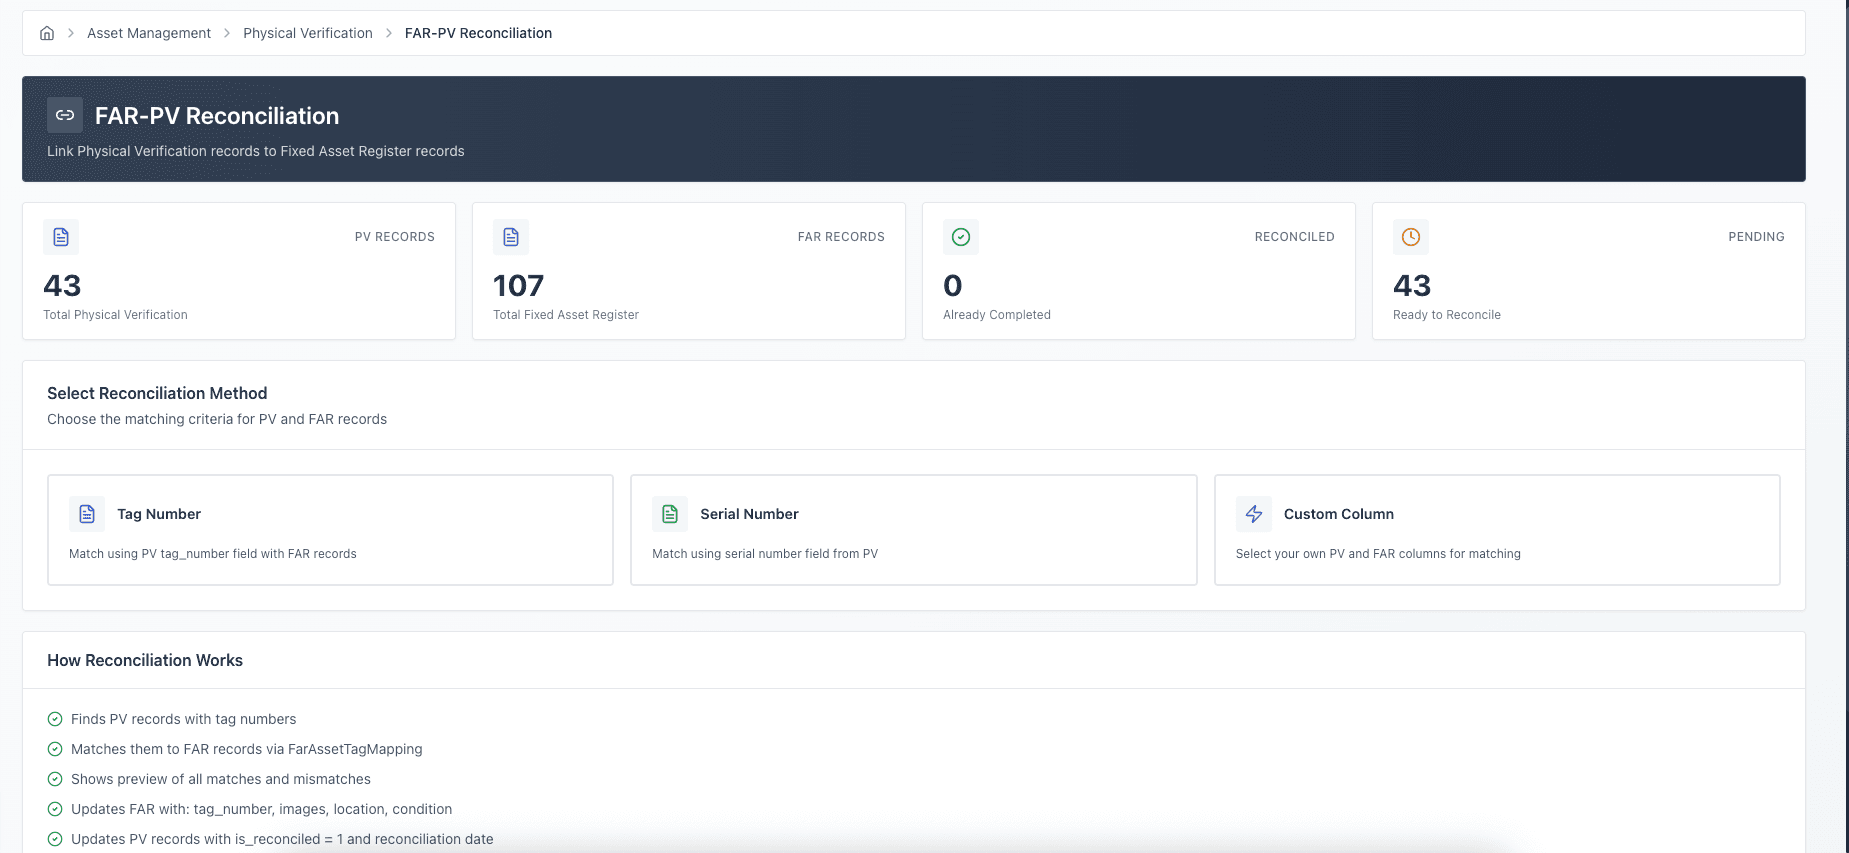1849x853 pixels.
Task: Open the Pending card Ready to Reconcile
Action: [1588, 271]
